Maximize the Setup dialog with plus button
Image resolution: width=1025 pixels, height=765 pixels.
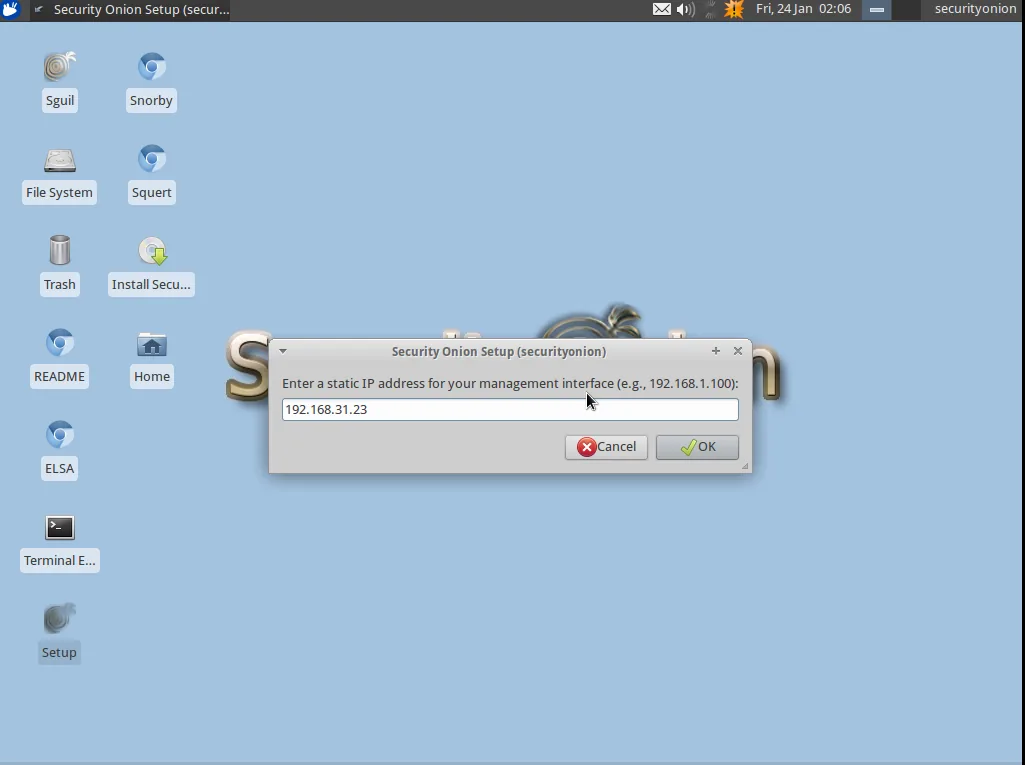pyautogui.click(x=716, y=351)
